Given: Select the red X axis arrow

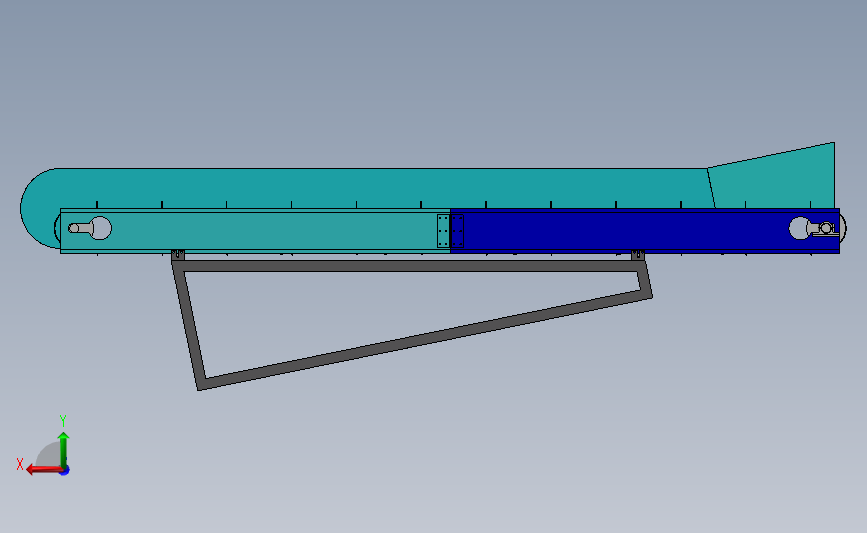Looking at the screenshot, I should (44, 470).
